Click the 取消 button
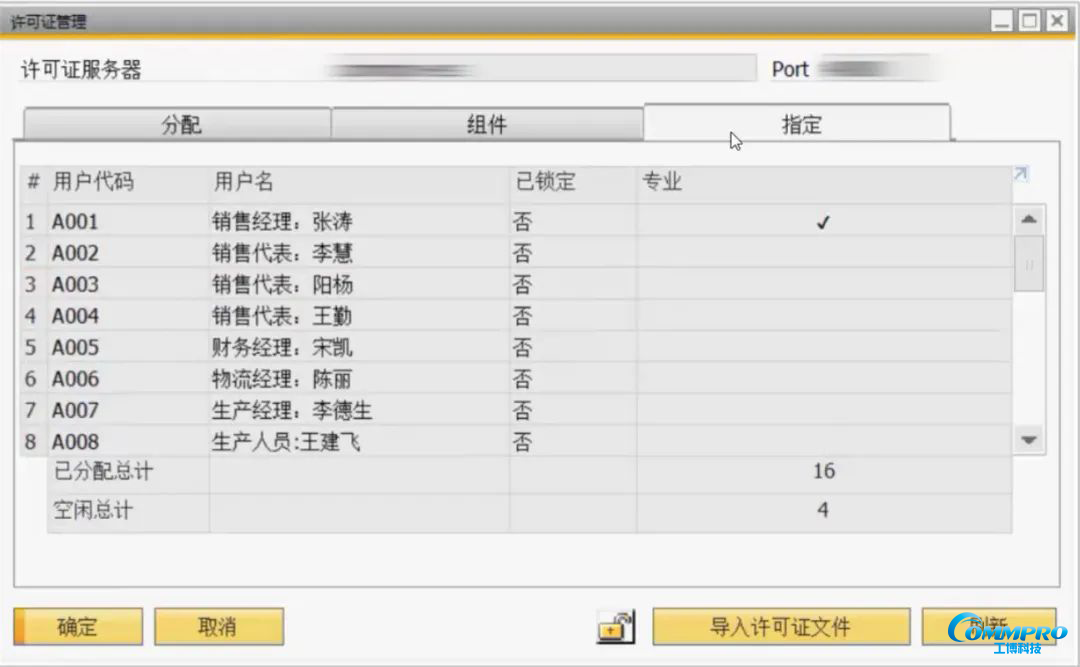 click(218, 626)
